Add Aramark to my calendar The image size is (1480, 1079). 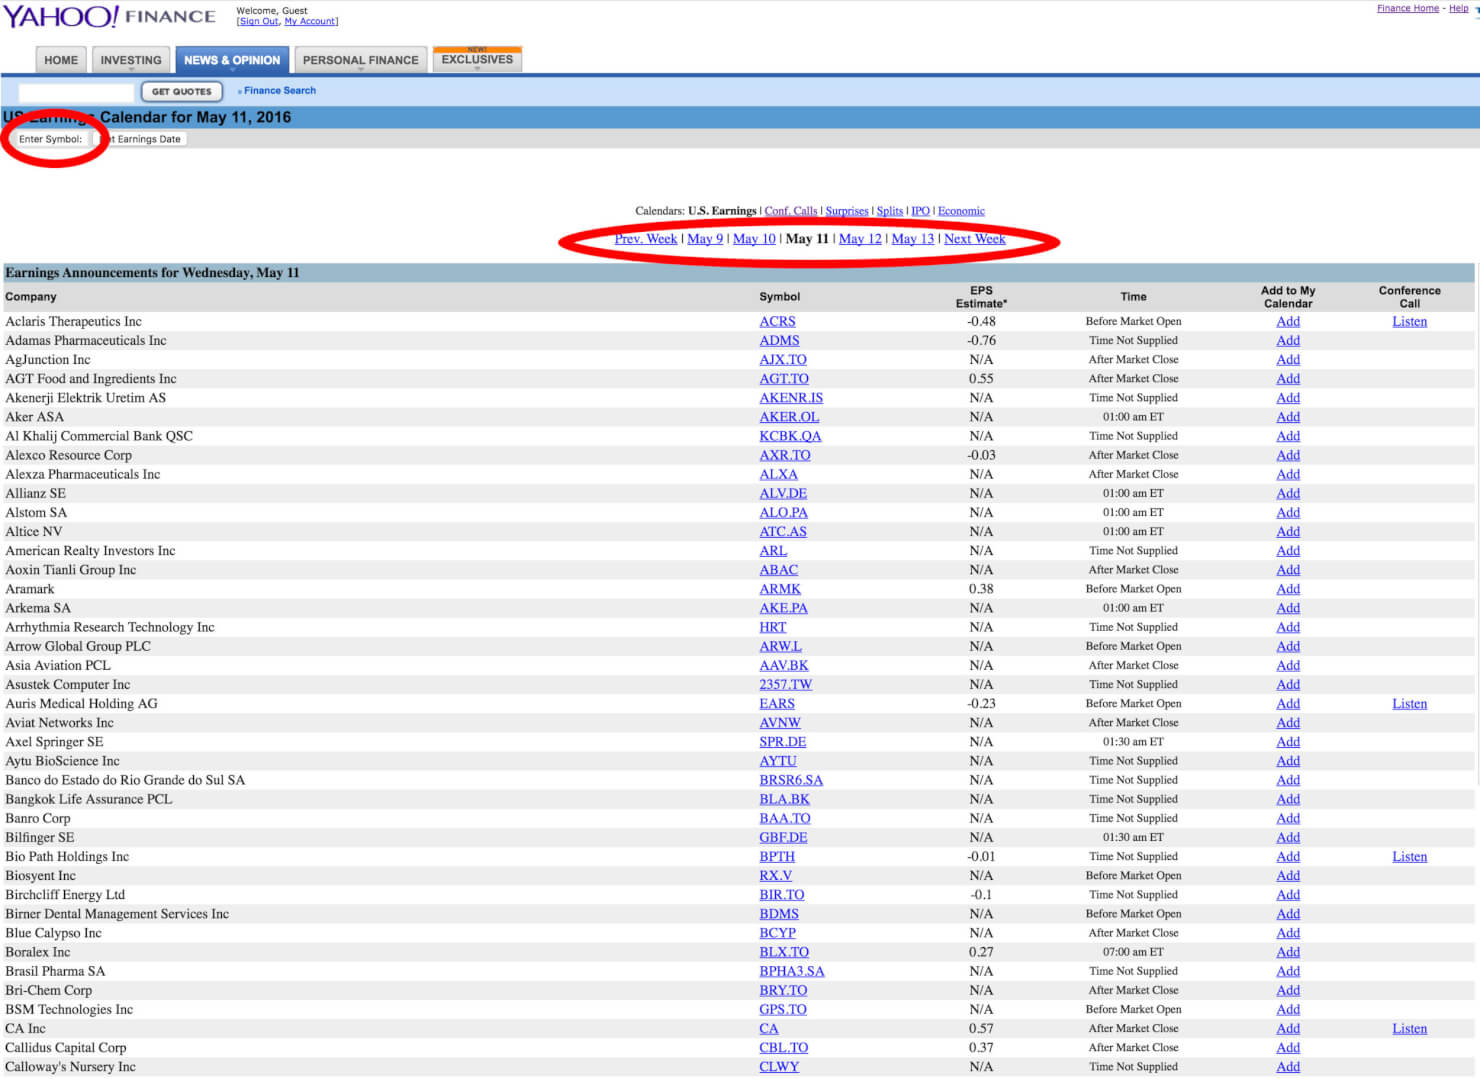point(1288,589)
